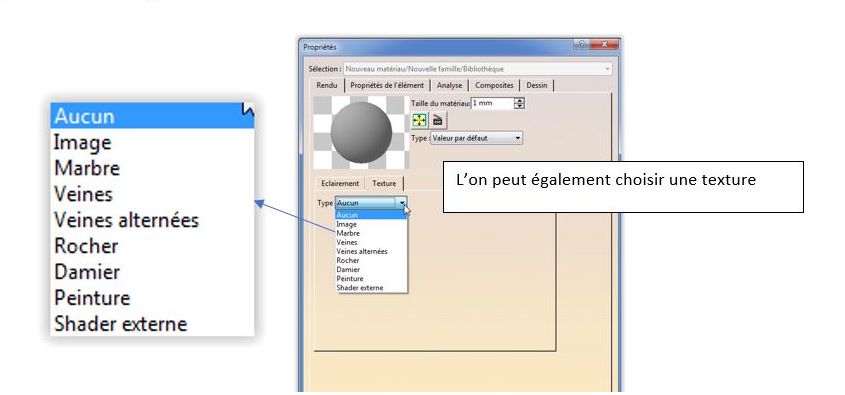Switch to the Analyse tab
Image resolution: width=845 pixels, height=395 pixels.
(449, 85)
